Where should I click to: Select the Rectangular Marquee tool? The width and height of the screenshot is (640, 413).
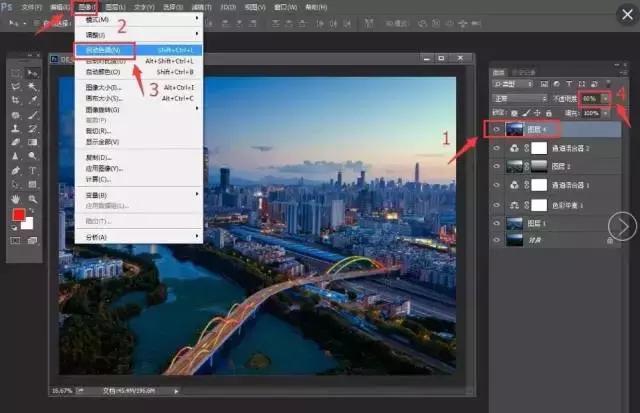point(16,73)
